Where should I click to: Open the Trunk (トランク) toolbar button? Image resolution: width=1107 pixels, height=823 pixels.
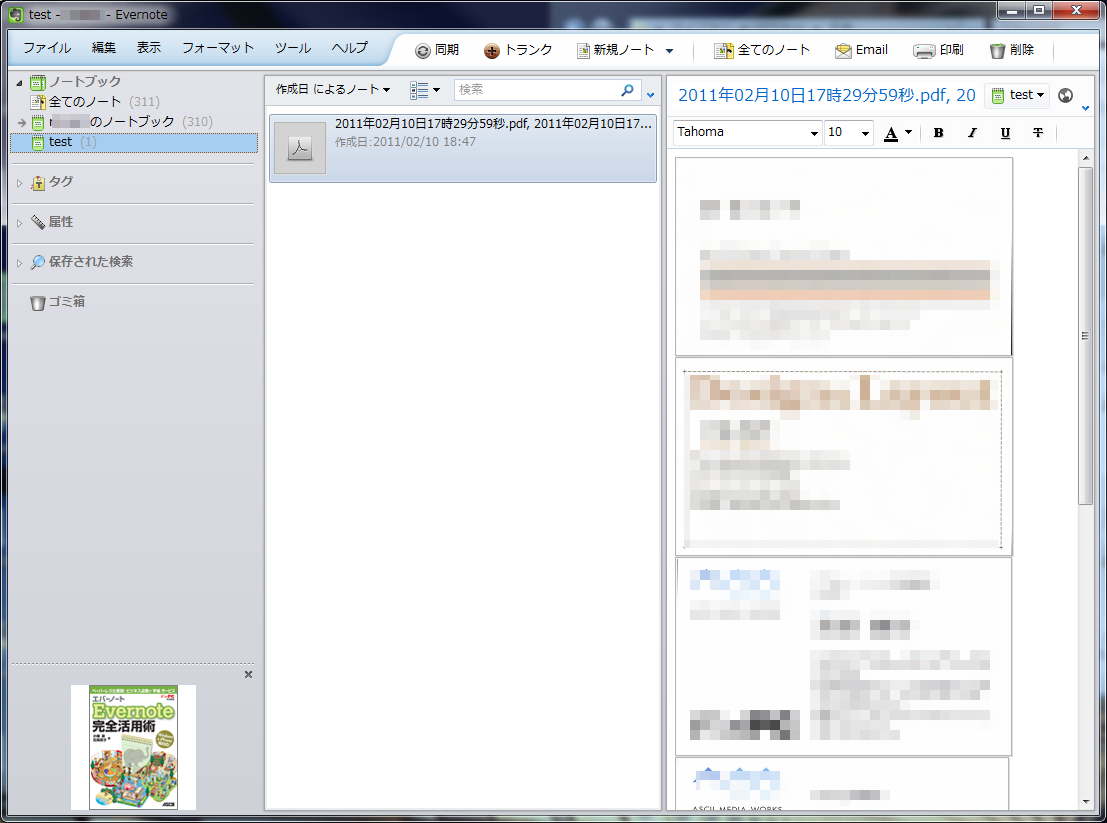coord(517,50)
